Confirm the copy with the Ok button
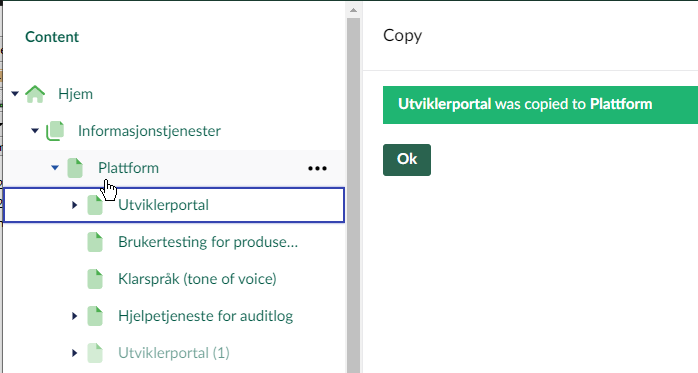The width and height of the screenshot is (698, 373). click(x=407, y=160)
